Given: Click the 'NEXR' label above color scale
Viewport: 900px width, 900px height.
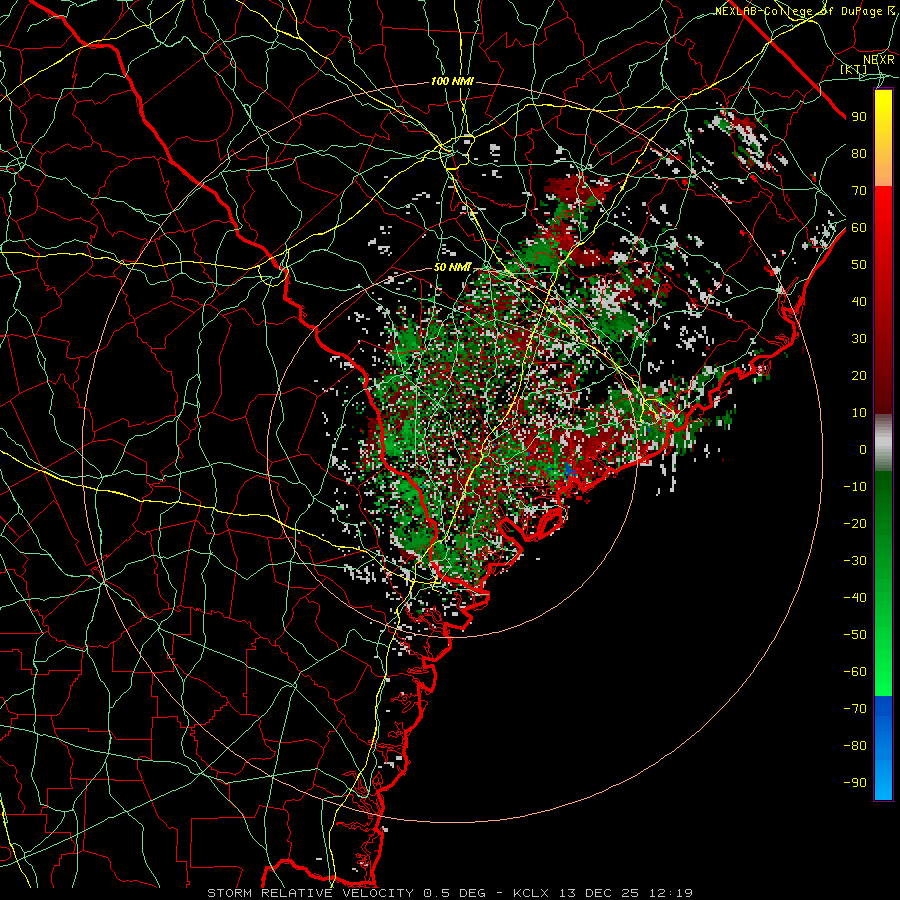Looking at the screenshot, I should click(x=878, y=60).
